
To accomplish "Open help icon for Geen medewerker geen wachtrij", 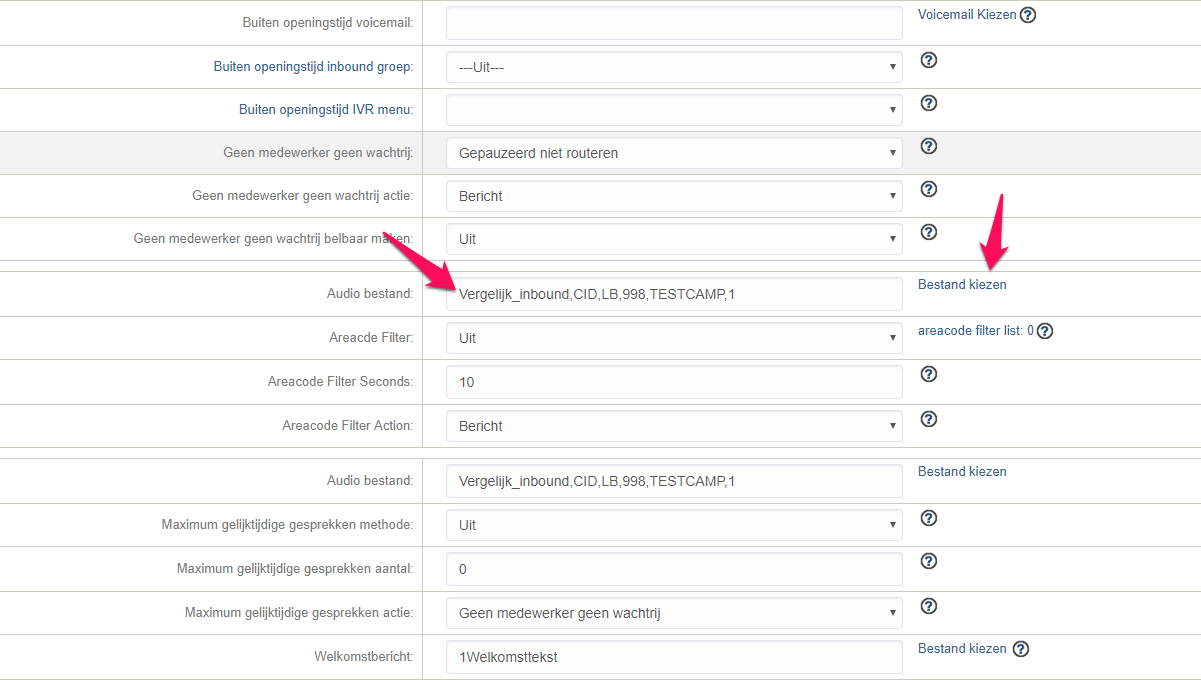I will click(x=928, y=146).
